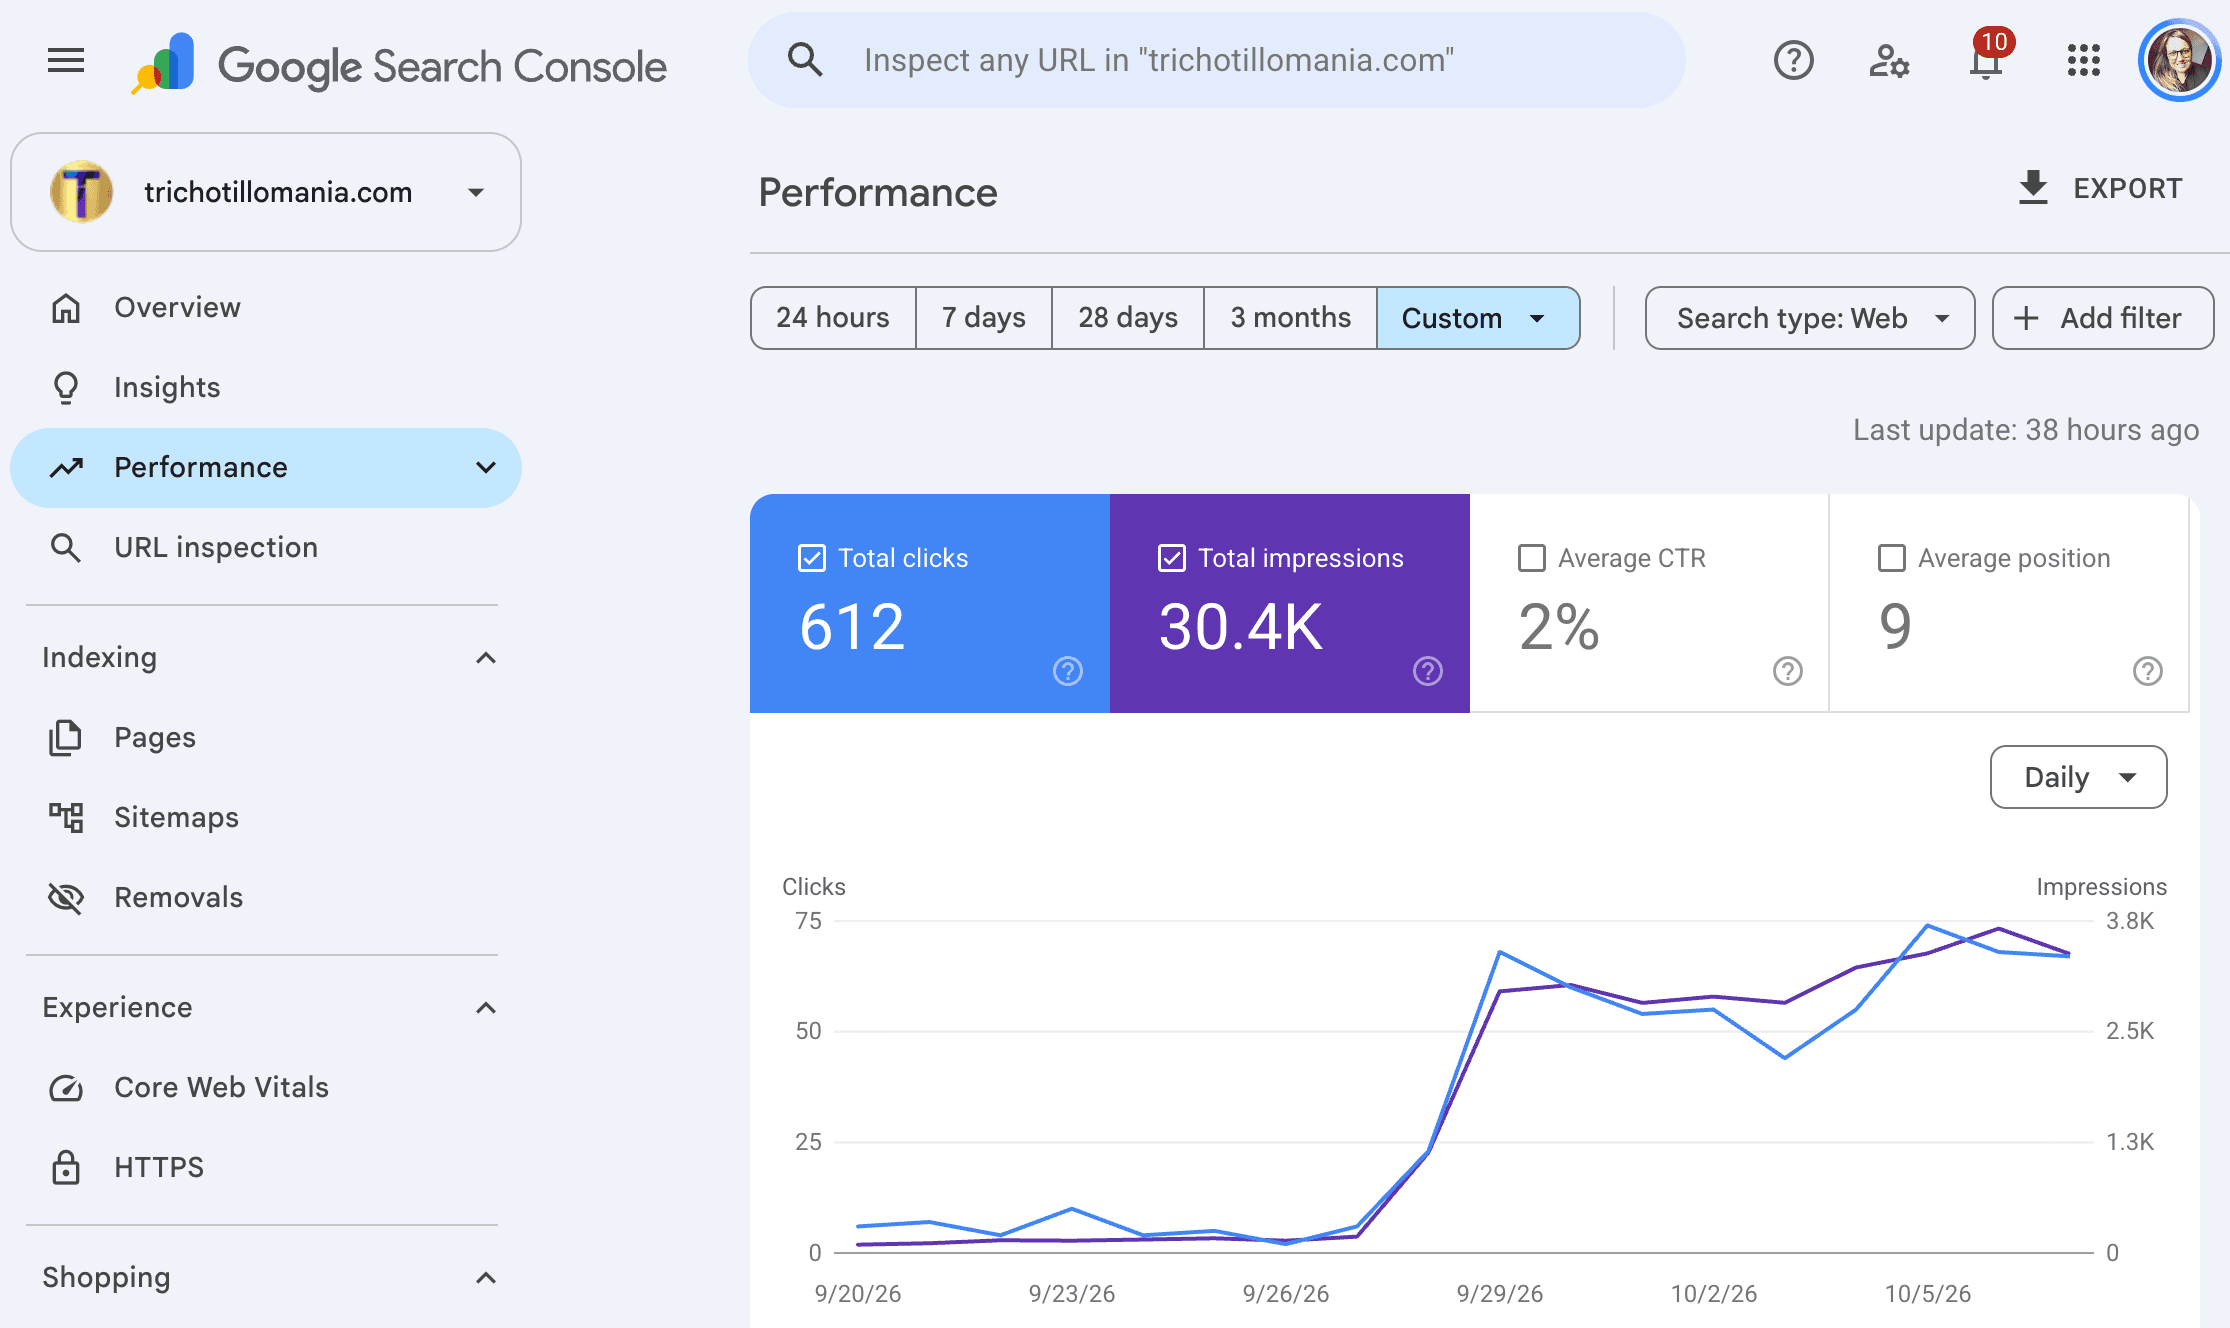Open the Daily granularity dropdown
Viewport: 2230px width, 1328px height.
coord(2079,777)
